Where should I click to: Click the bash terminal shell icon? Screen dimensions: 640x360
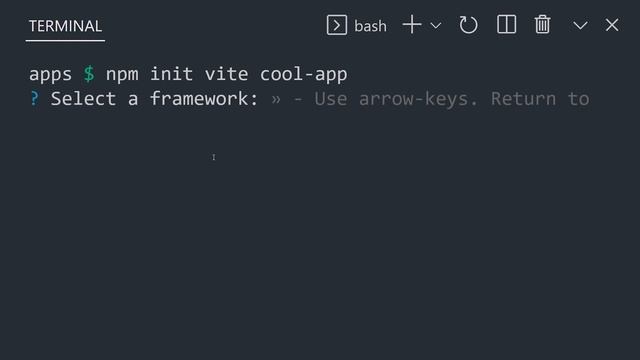tap(337, 25)
